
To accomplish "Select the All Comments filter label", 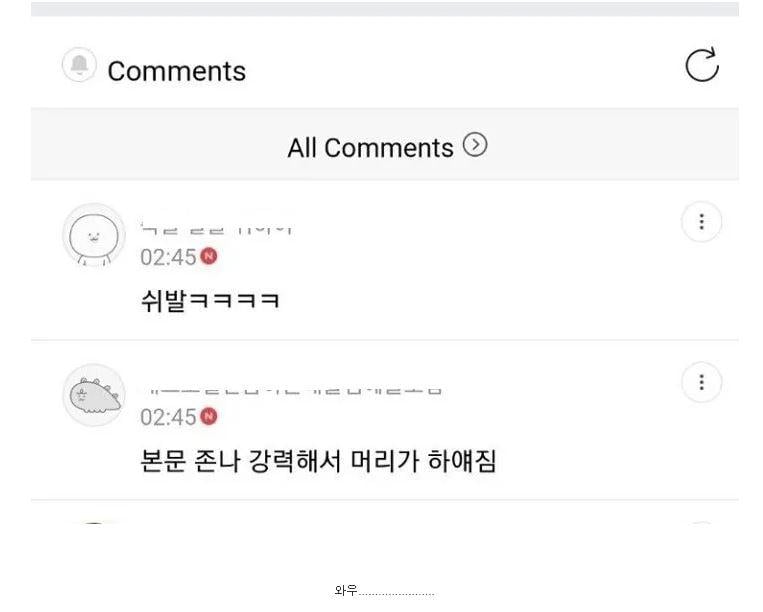I will point(370,148).
